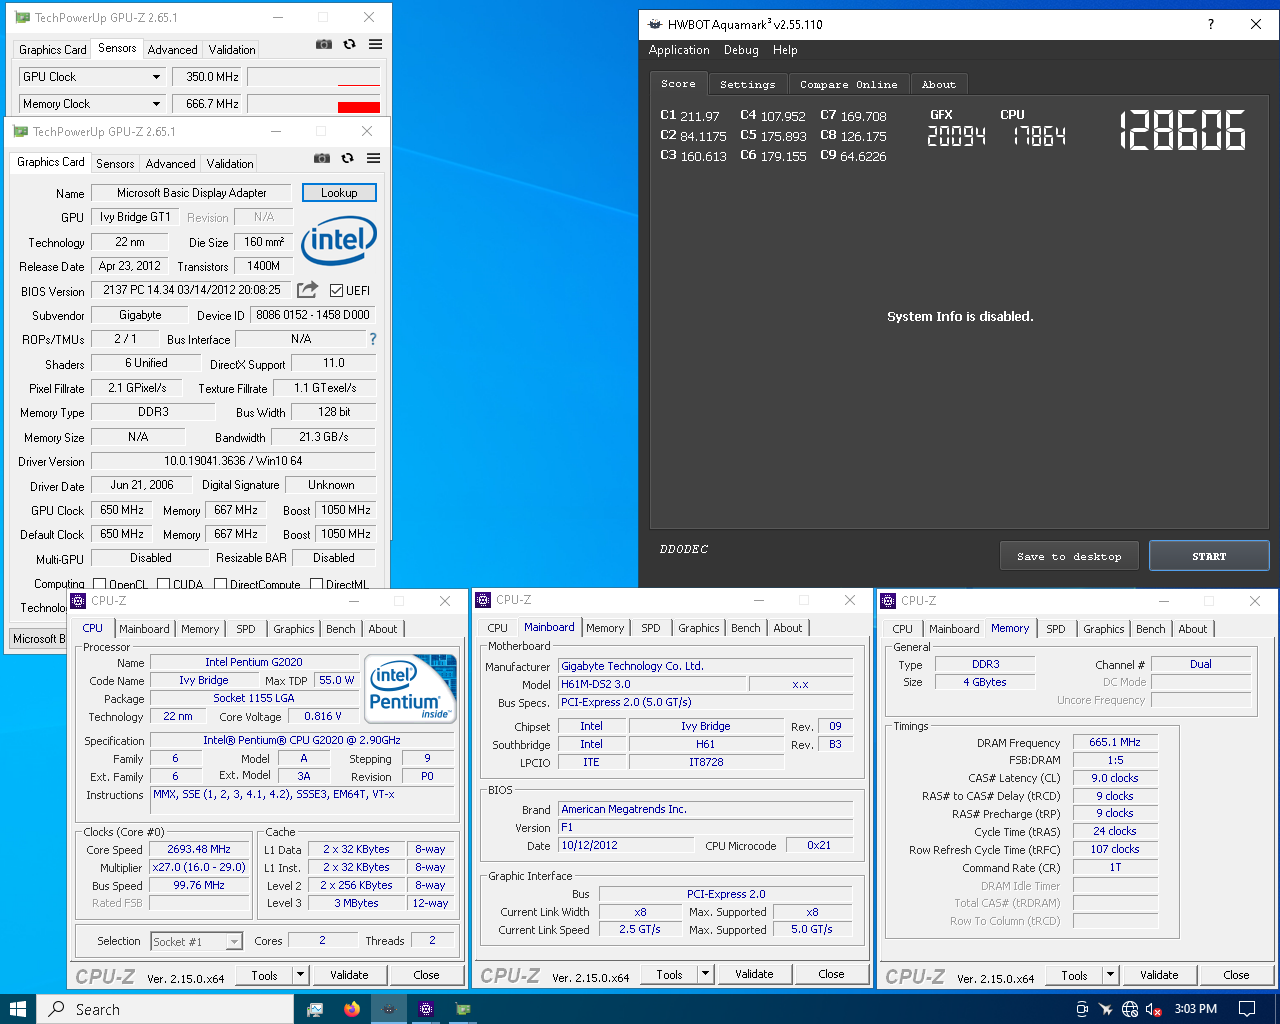Open Tools dropdown arrow in CPU-Z CPU window
Screen dimensions: 1280x1024
click(x=300, y=975)
